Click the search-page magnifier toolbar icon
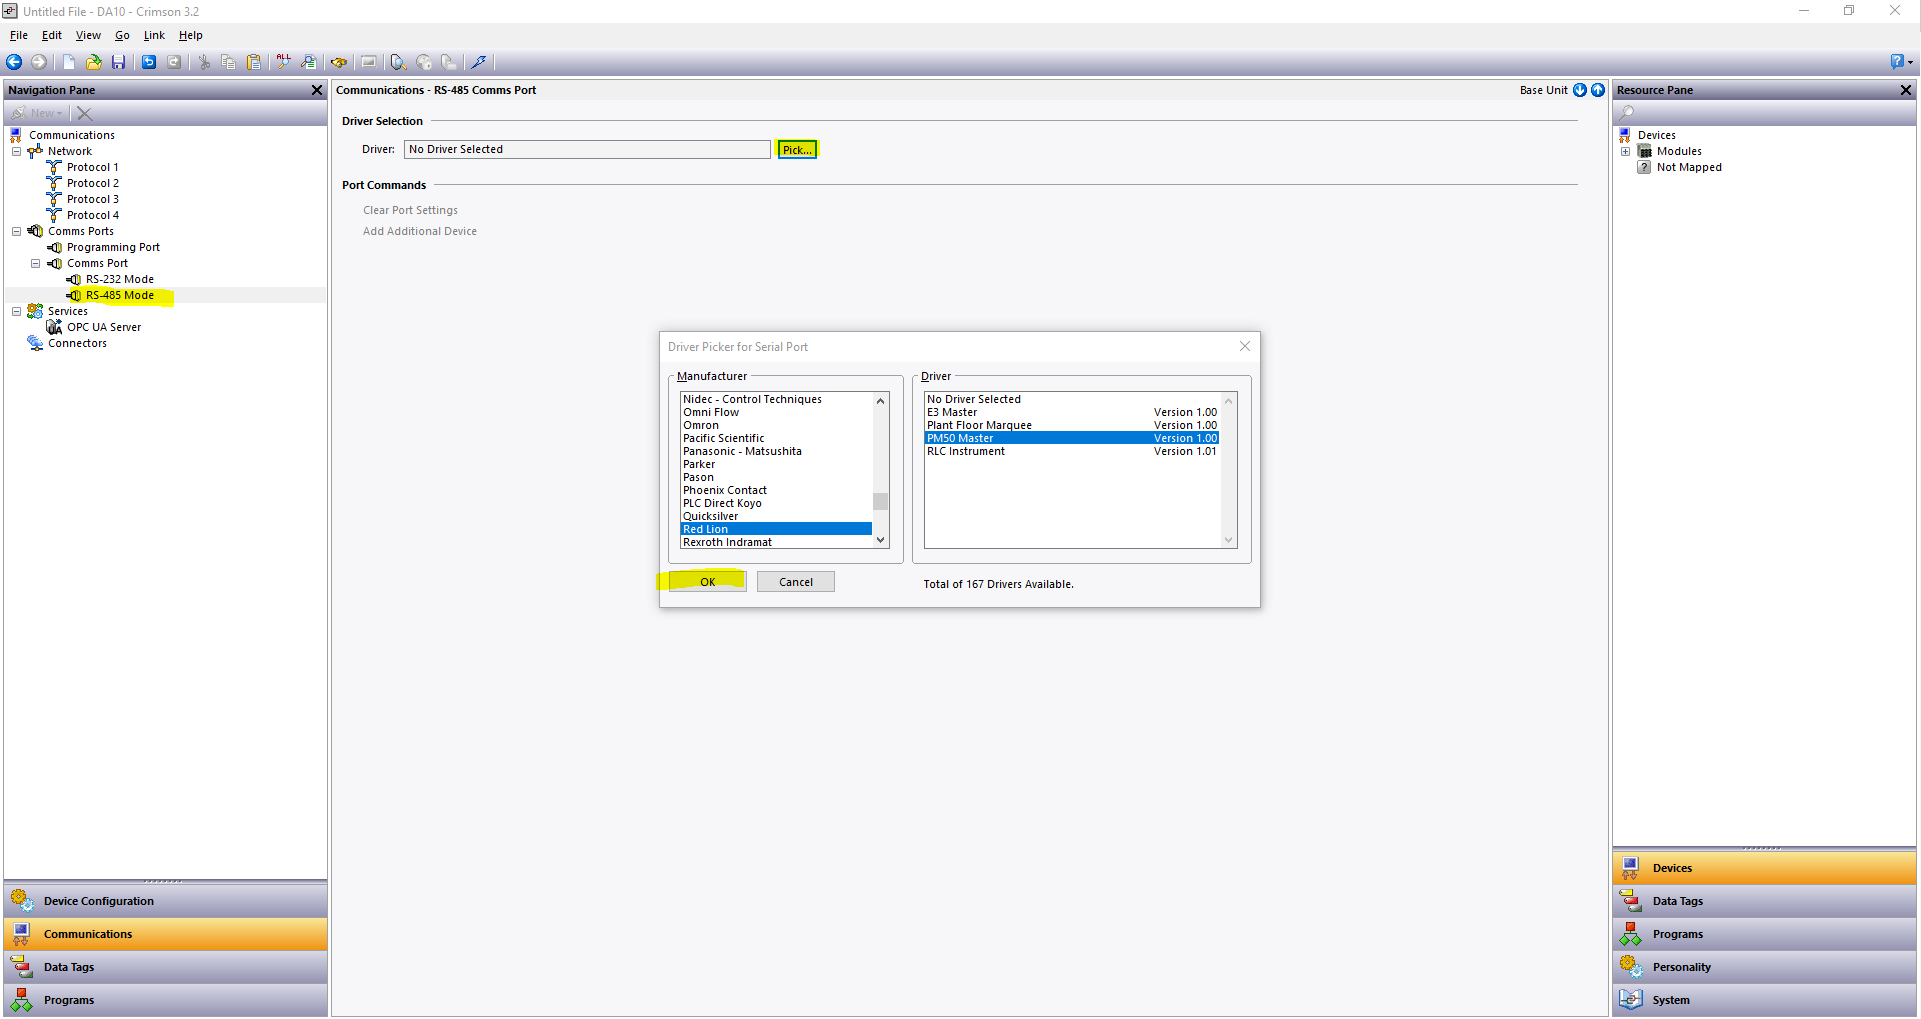Viewport: 1921px width, 1019px height. click(309, 62)
